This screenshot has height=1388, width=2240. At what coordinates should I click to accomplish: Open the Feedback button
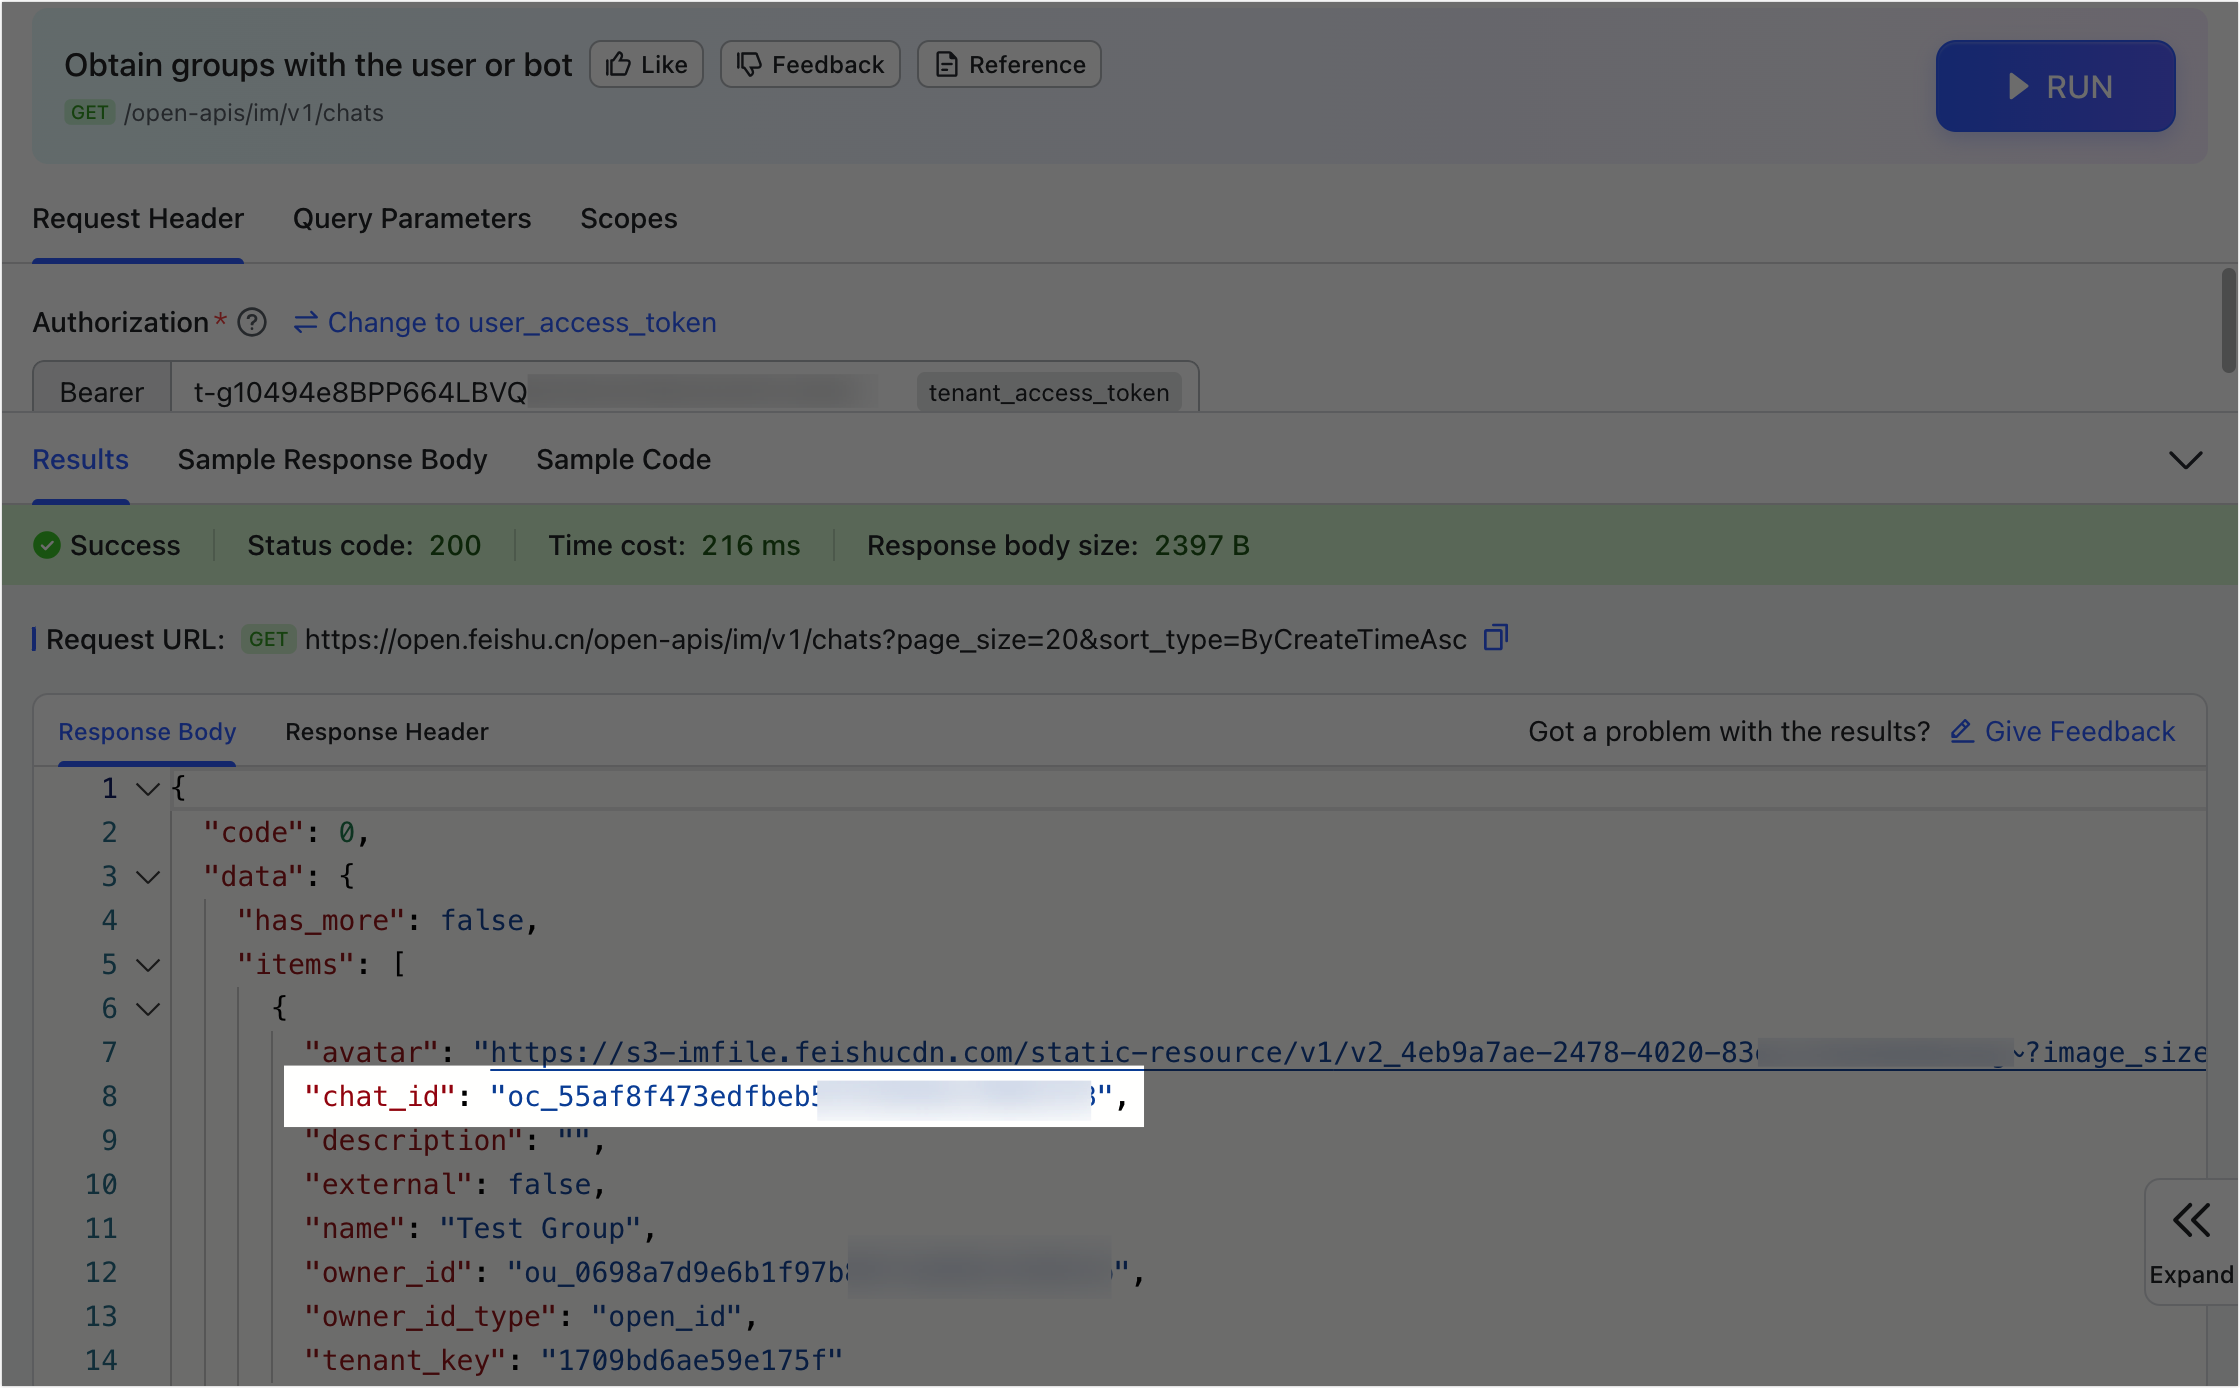tap(810, 64)
